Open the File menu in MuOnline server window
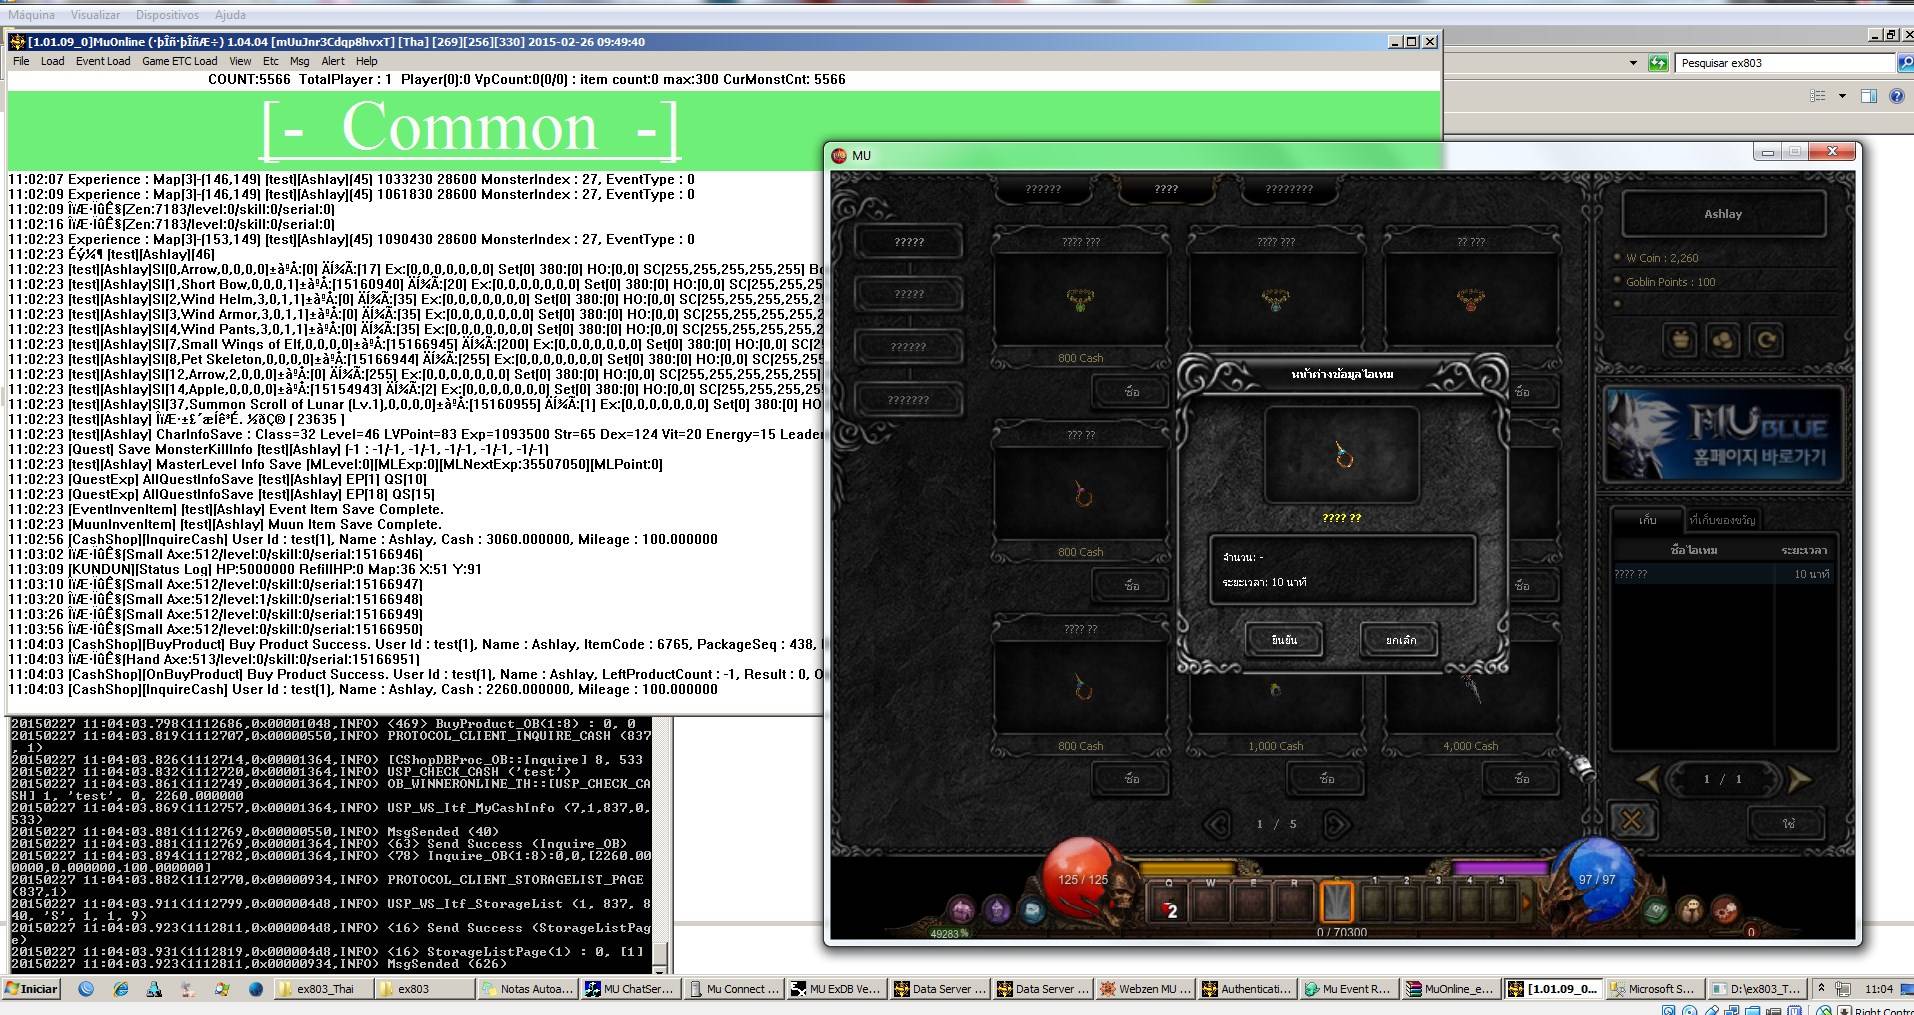This screenshot has height=1015, width=1914. [x=21, y=61]
